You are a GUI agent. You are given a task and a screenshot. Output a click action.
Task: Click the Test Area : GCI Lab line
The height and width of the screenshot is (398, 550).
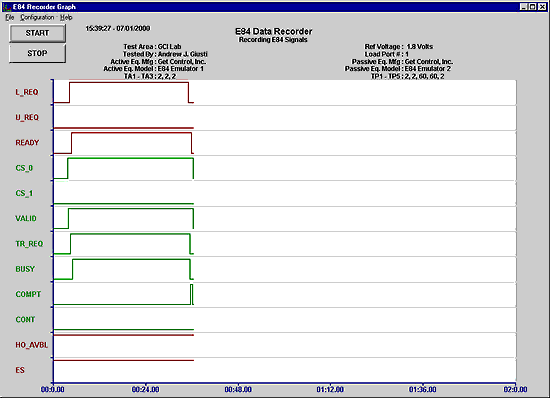(x=152, y=47)
